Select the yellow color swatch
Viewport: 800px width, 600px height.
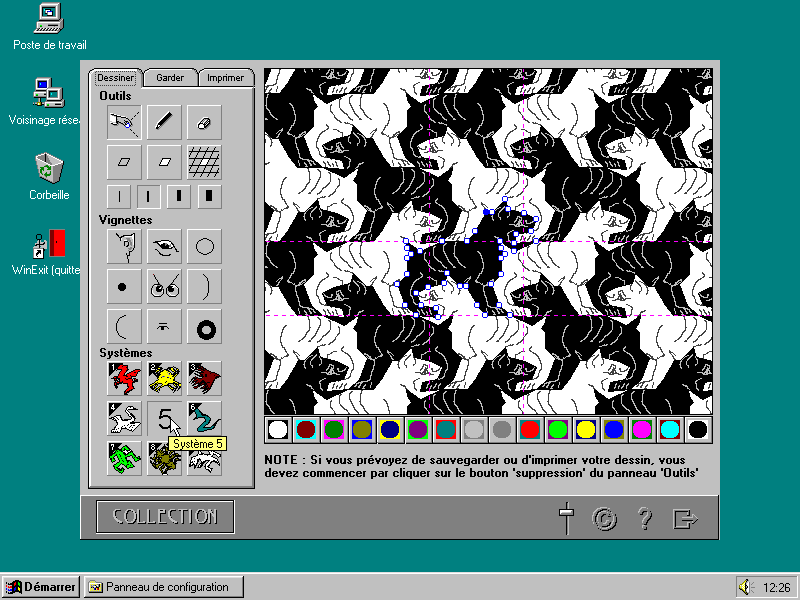click(x=586, y=430)
